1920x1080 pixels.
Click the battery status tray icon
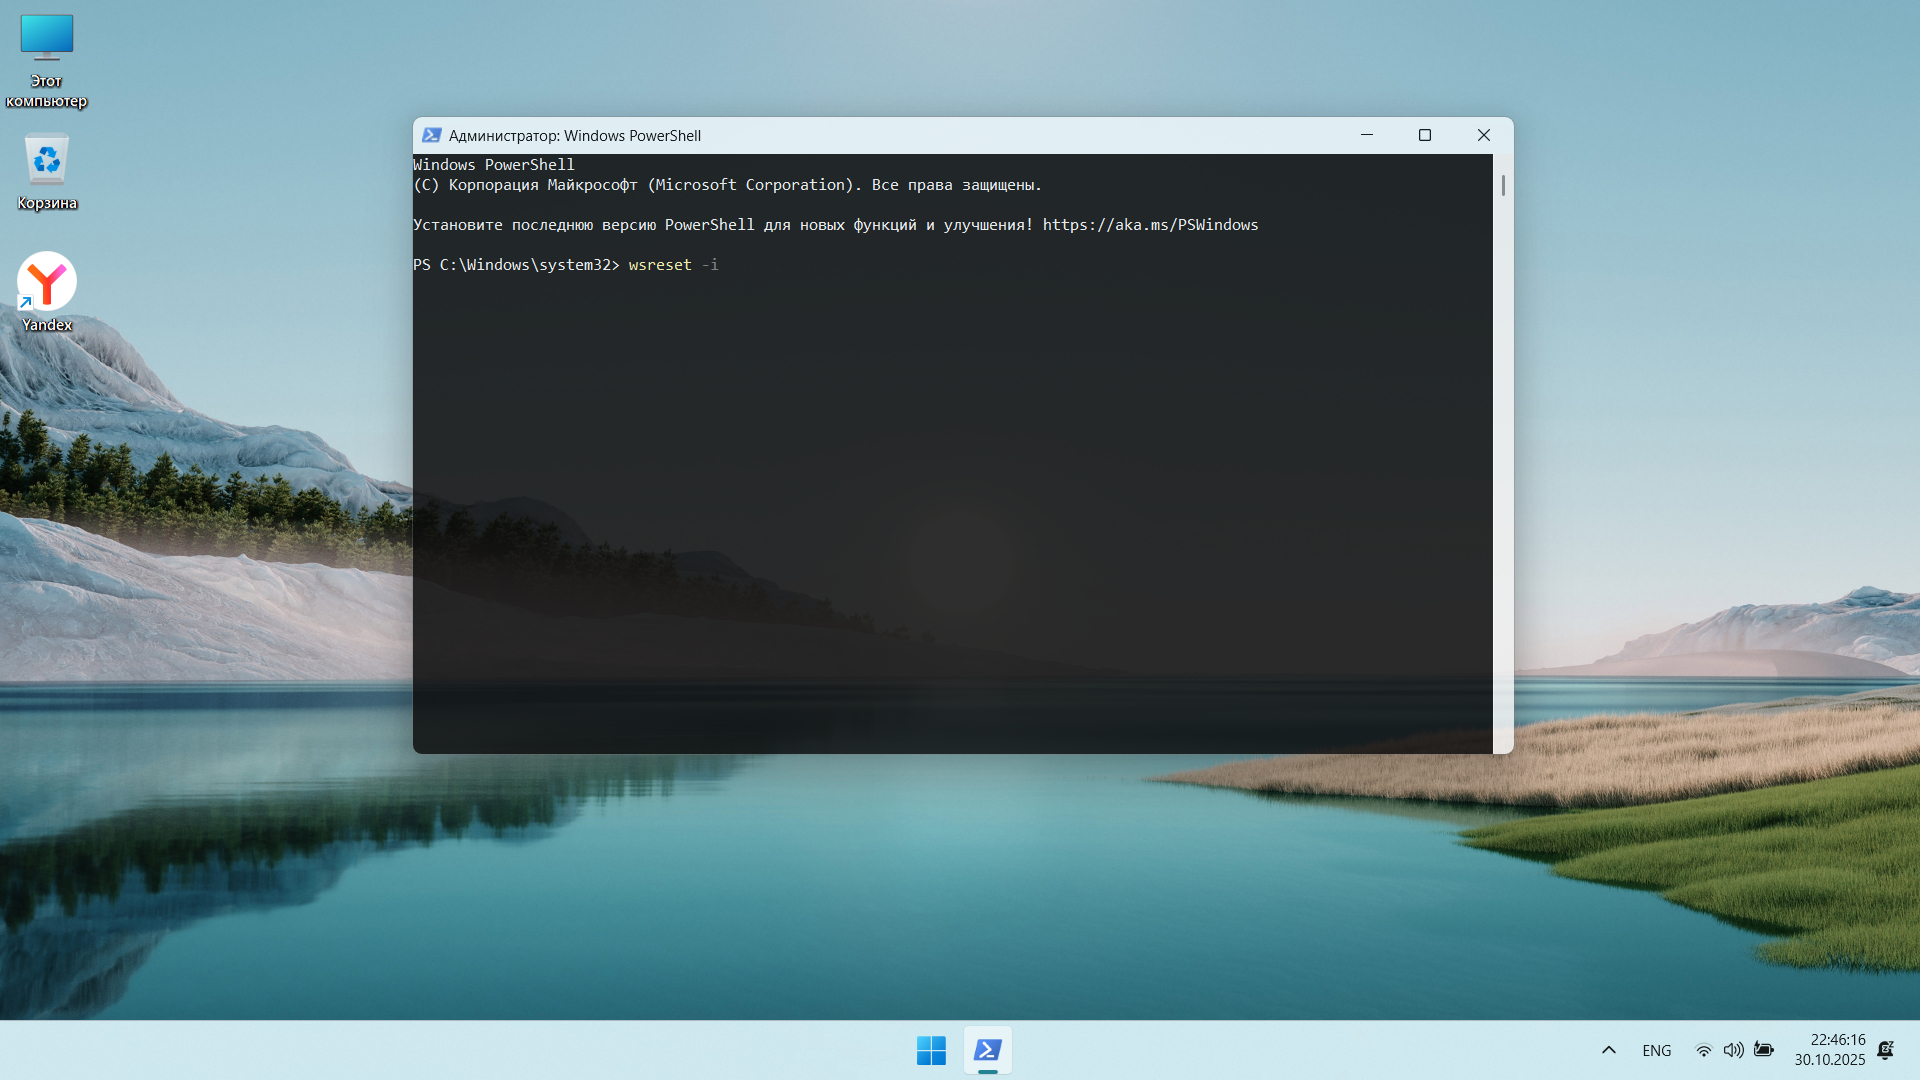point(1764,1050)
